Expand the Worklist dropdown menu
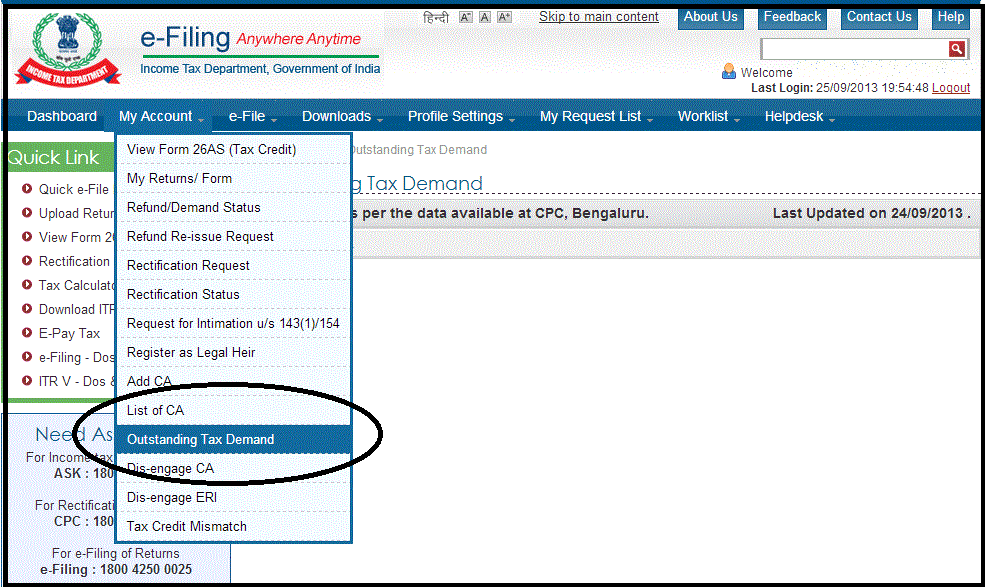 click(x=709, y=116)
